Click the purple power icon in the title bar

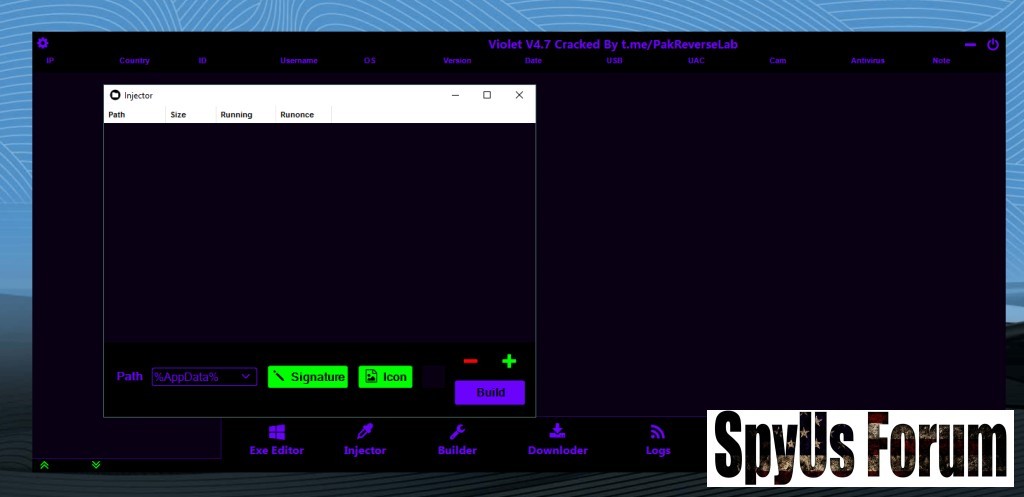click(x=992, y=44)
